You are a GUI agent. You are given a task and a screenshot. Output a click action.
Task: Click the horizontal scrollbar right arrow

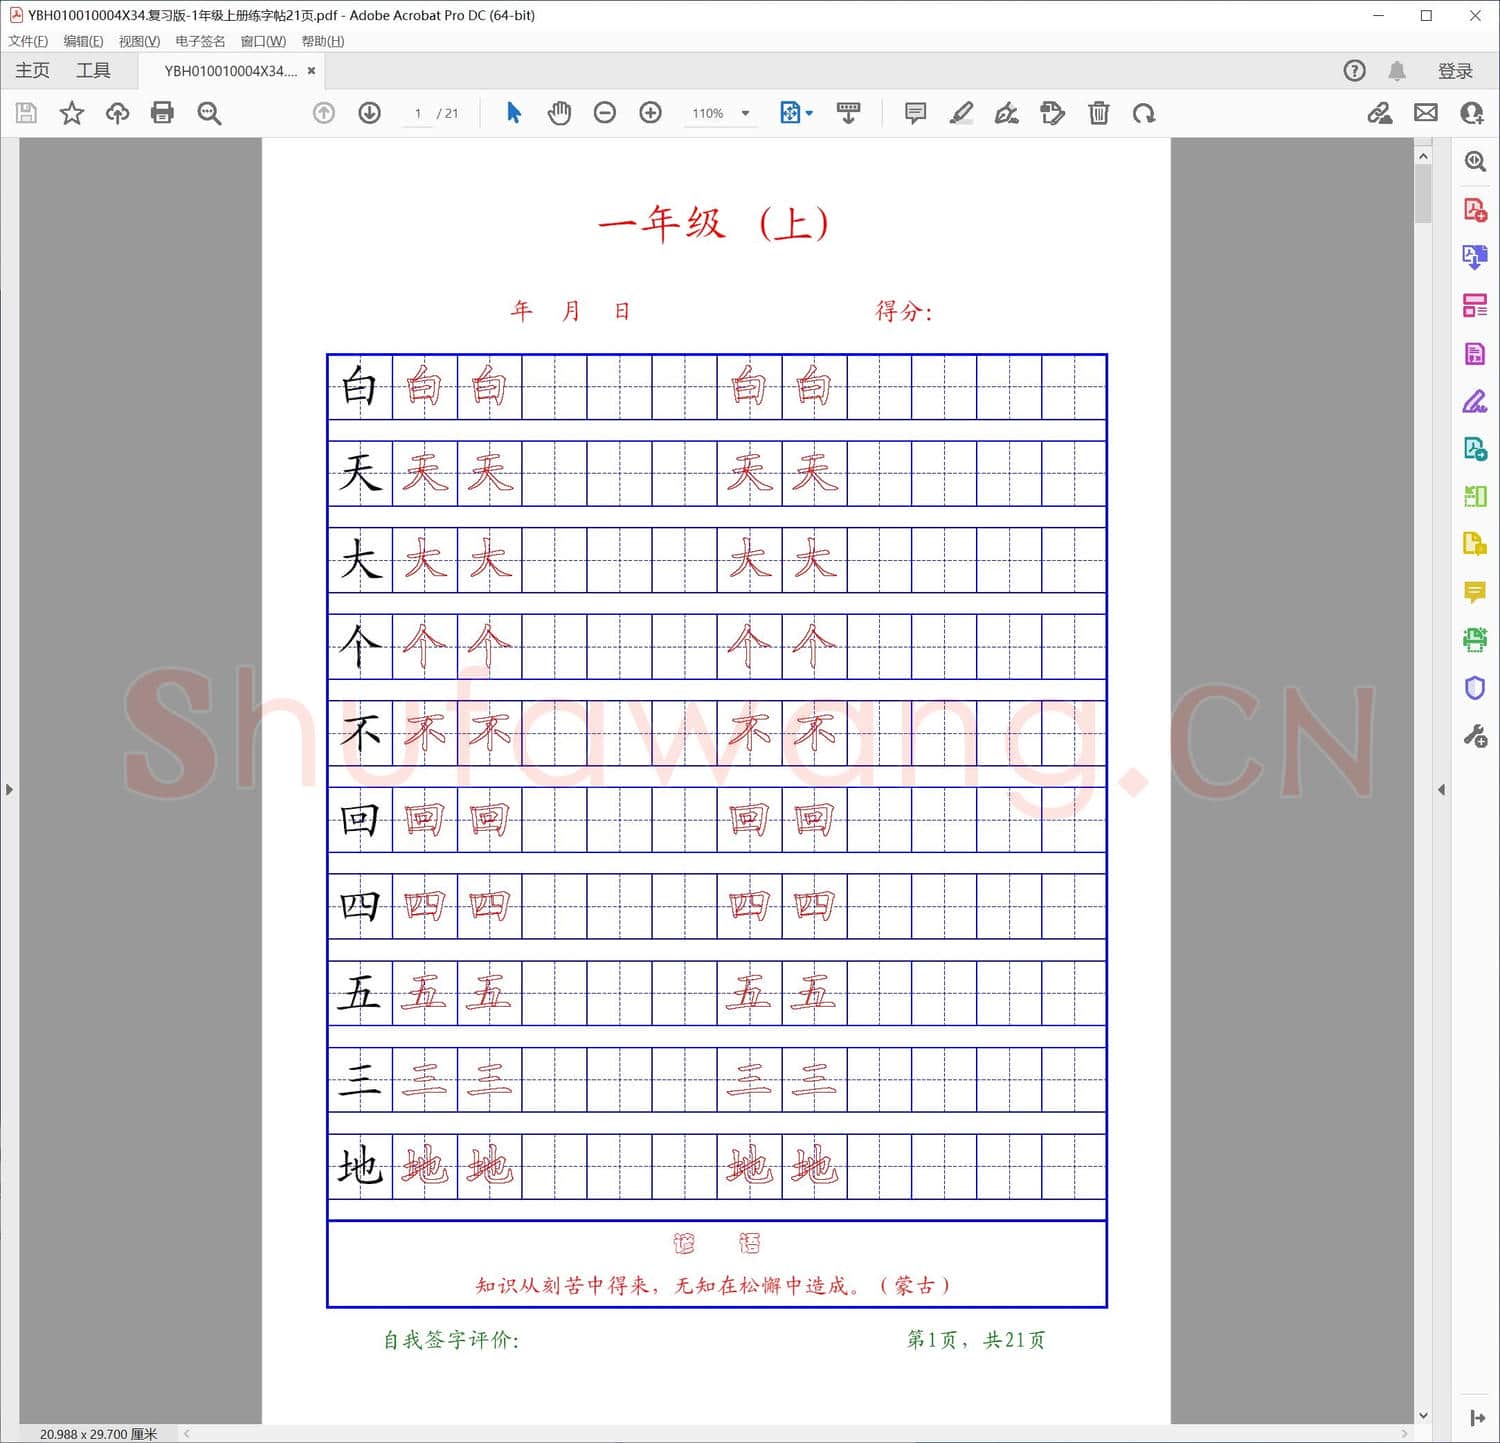coord(1404,1434)
